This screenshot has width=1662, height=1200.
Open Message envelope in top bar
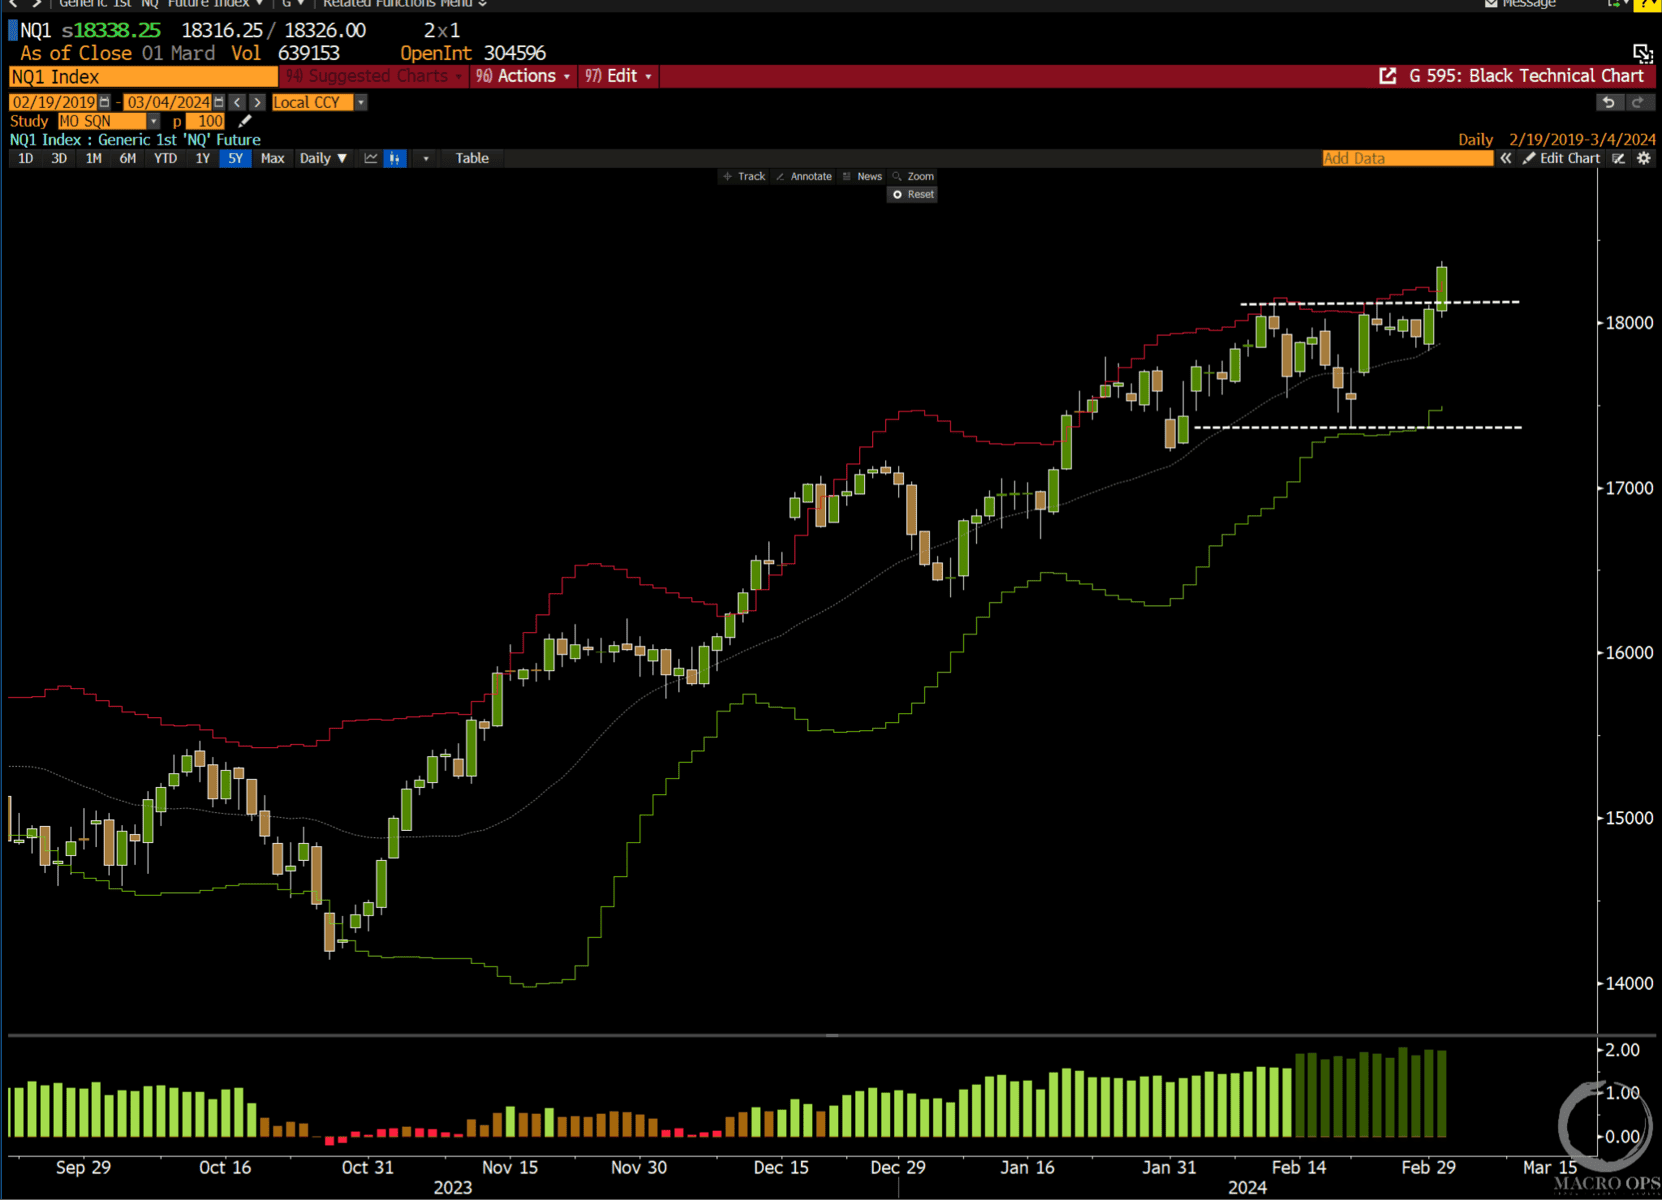point(1520,4)
